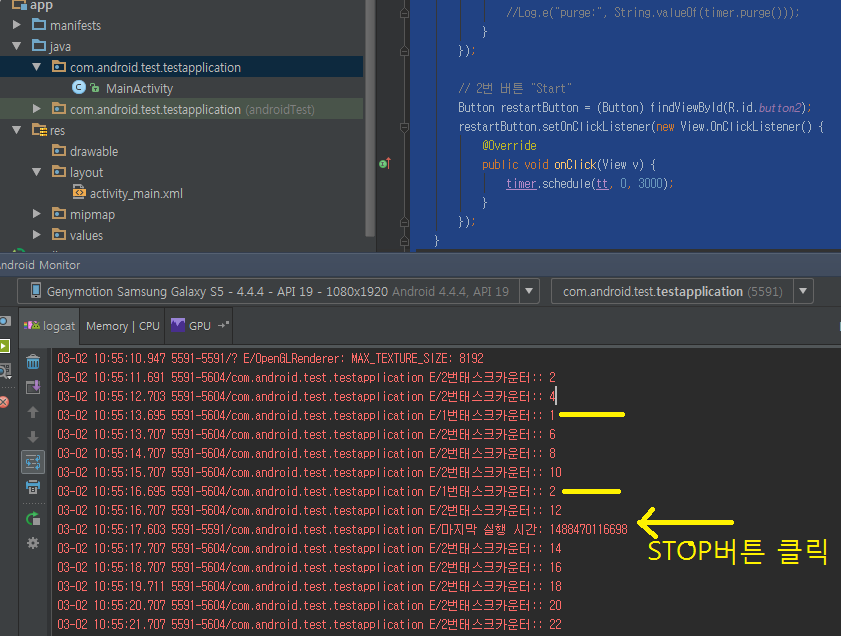Open logcat settings gear icon
841x636 pixels.
tap(33, 543)
